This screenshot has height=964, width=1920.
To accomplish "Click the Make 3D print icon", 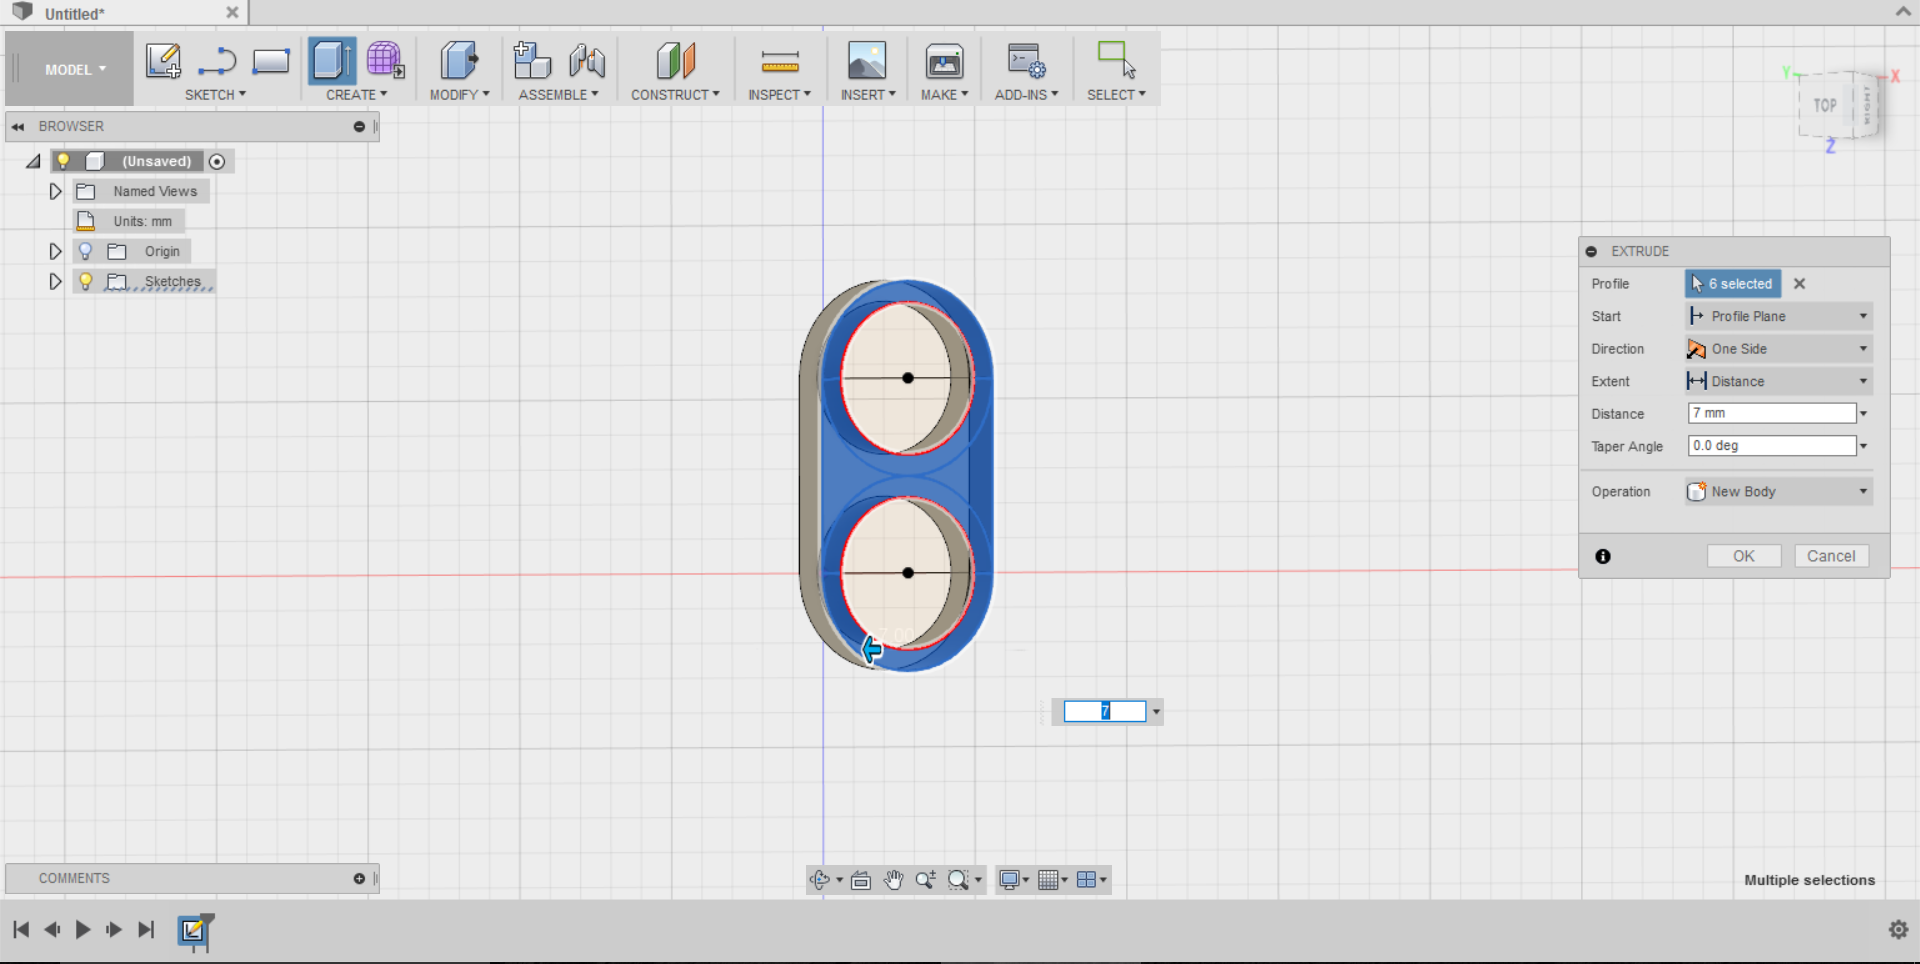I will click(944, 61).
